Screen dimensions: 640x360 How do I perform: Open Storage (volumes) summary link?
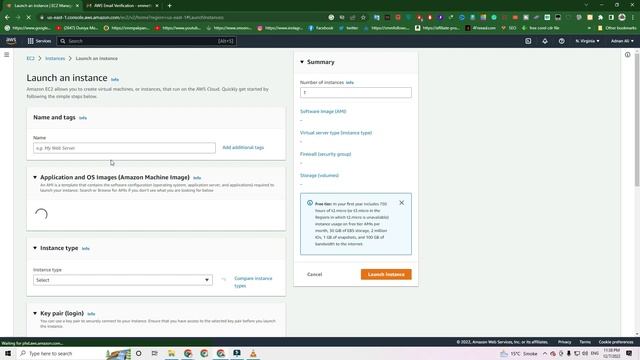point(320,176)
